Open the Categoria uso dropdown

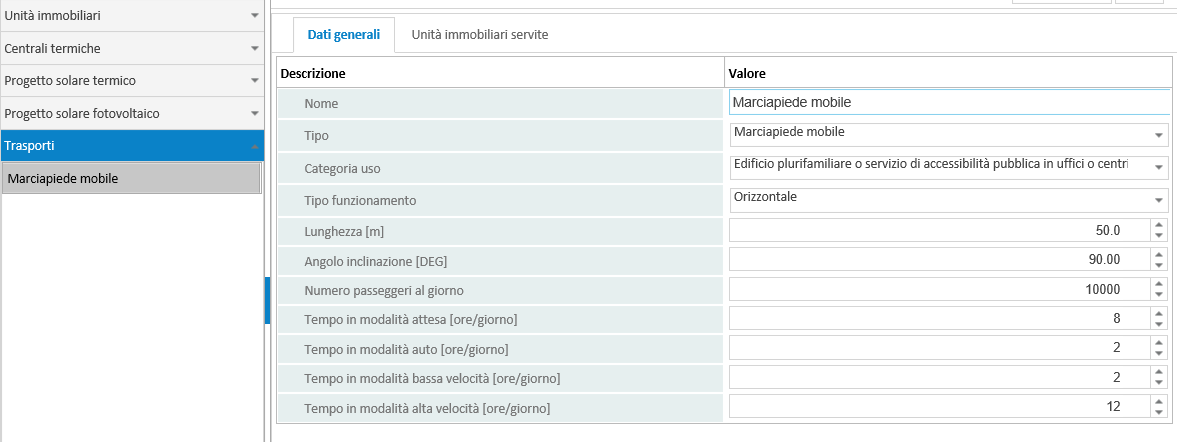(949, 167)
